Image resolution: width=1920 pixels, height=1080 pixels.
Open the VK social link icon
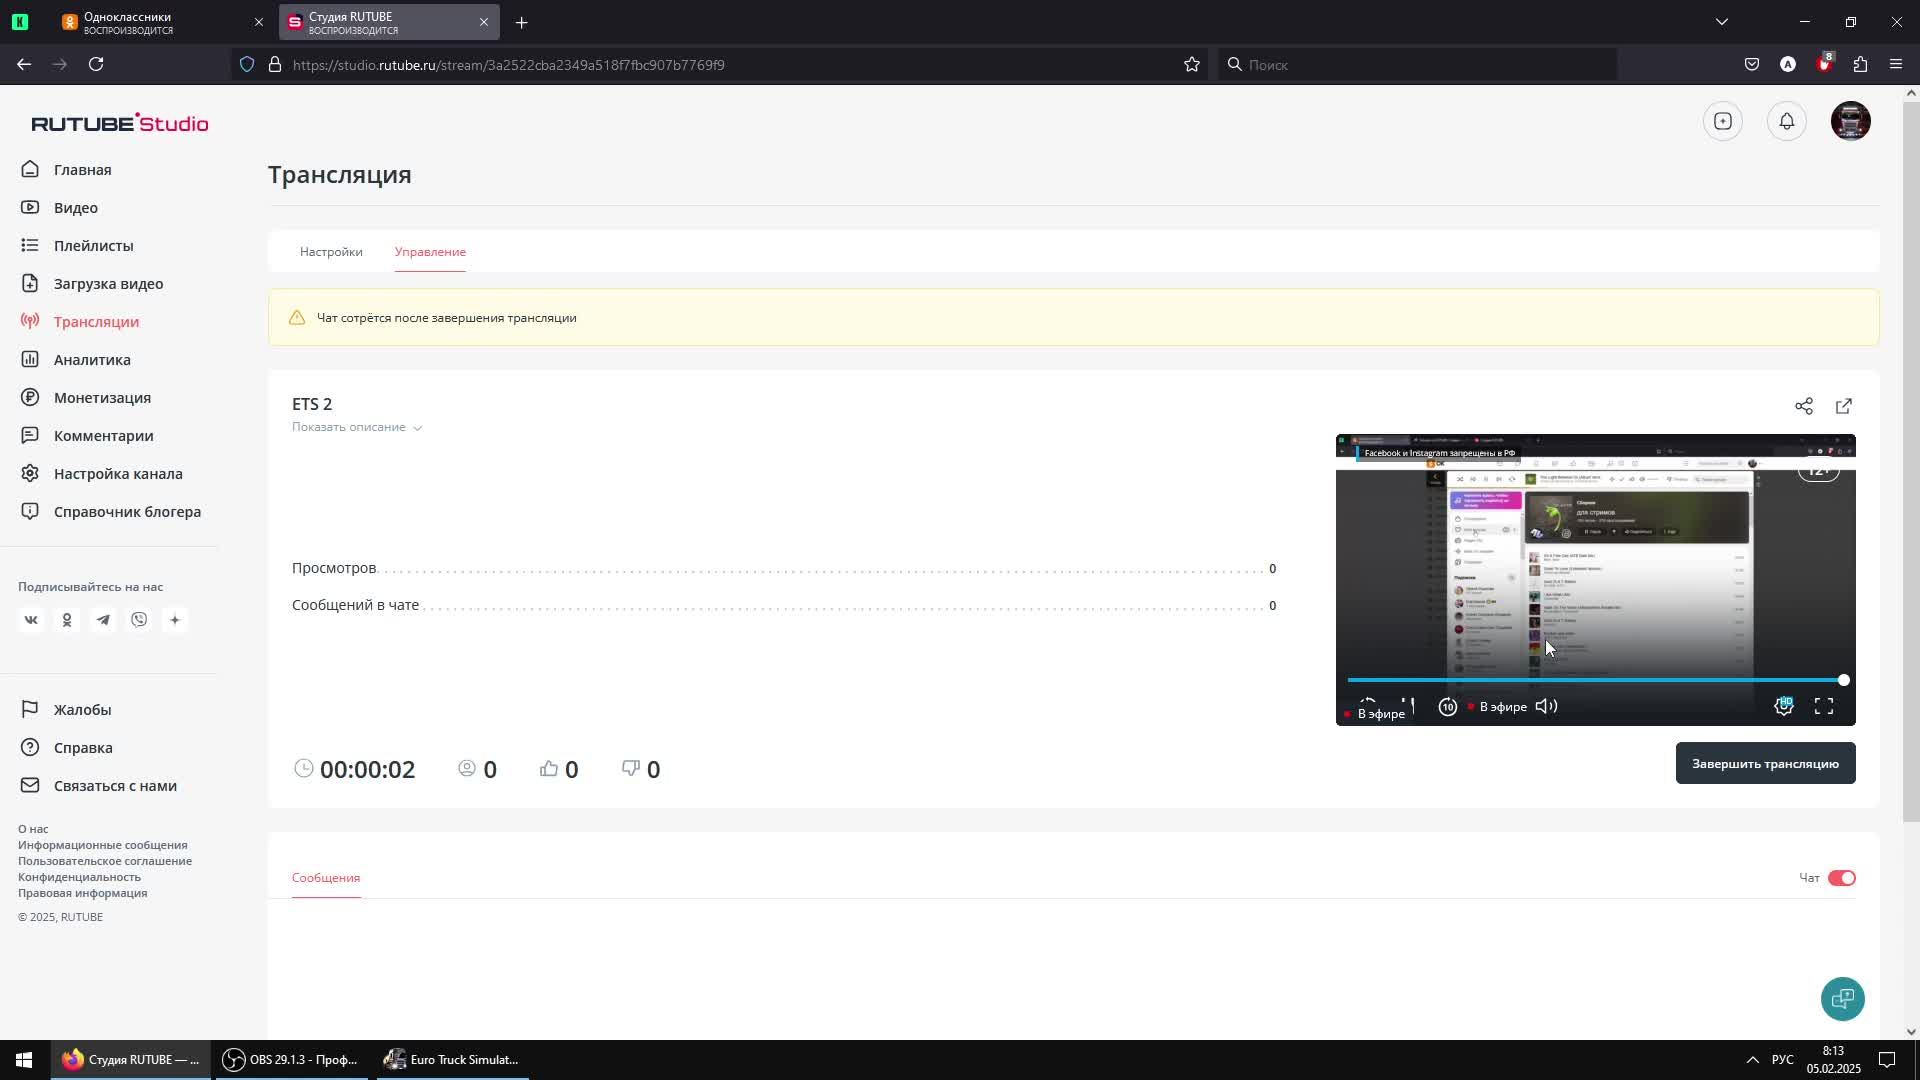click(x=31, y=620)
